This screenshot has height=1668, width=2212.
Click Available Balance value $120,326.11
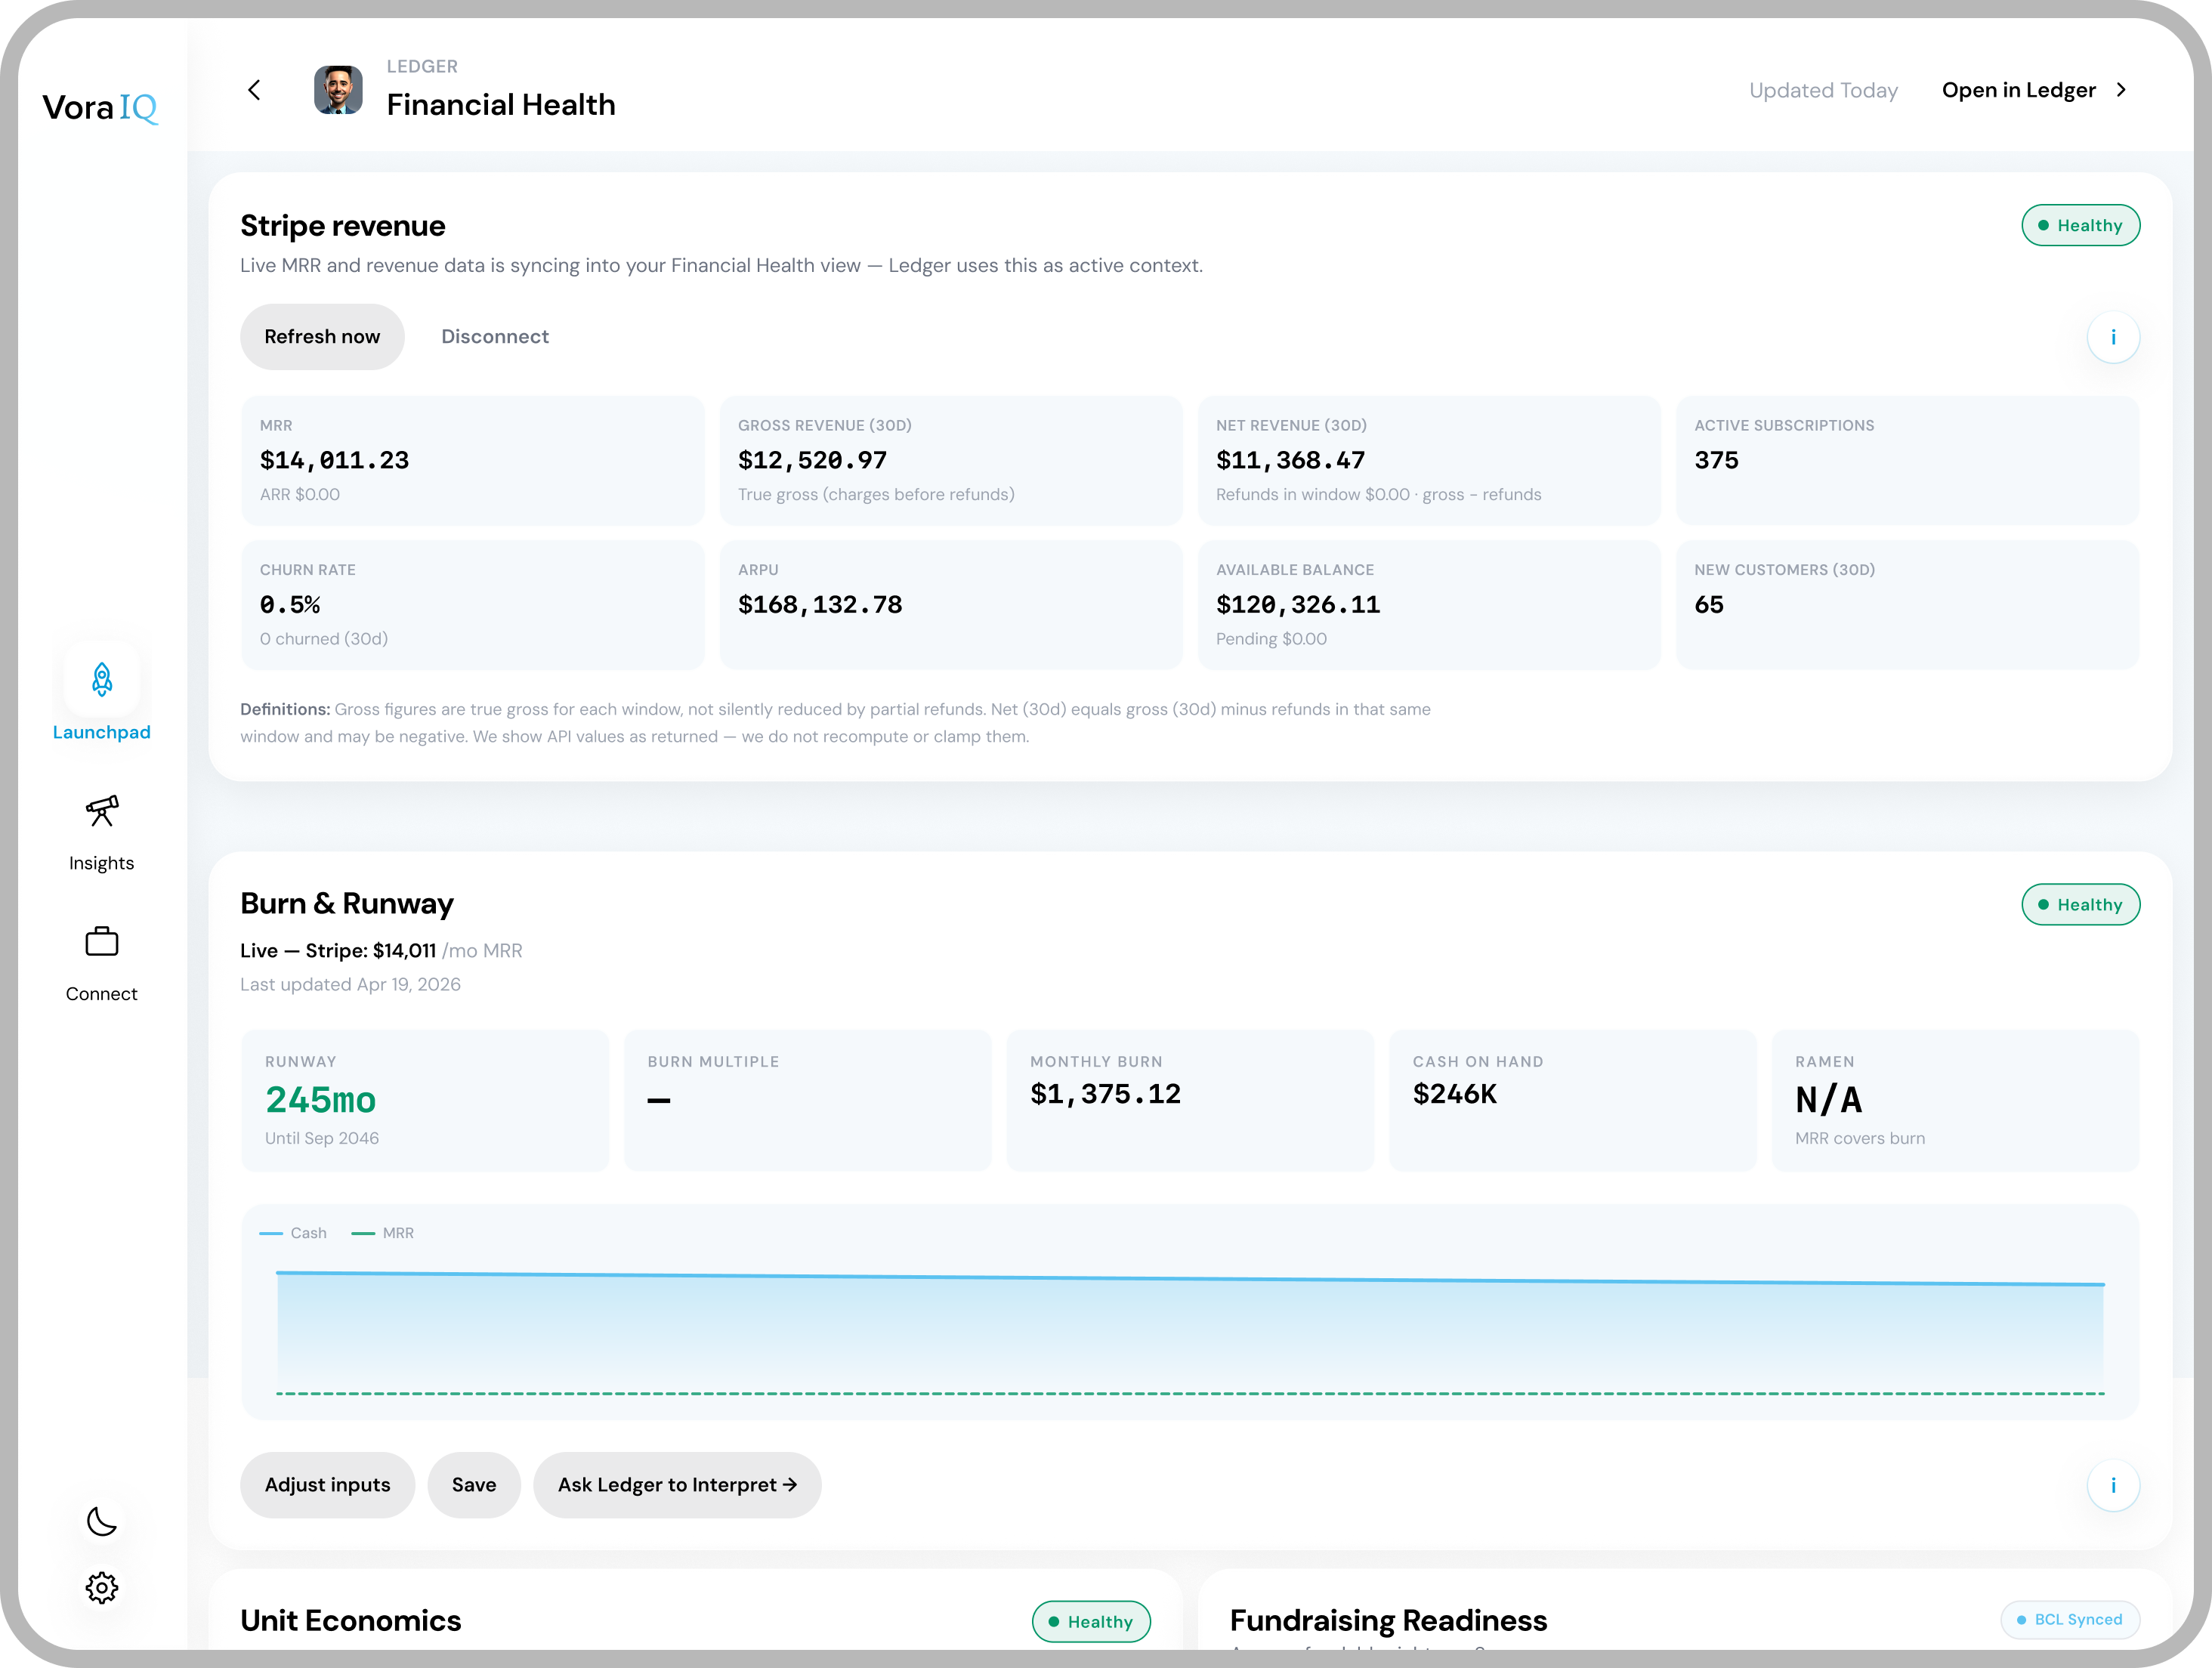[1298, 605]
